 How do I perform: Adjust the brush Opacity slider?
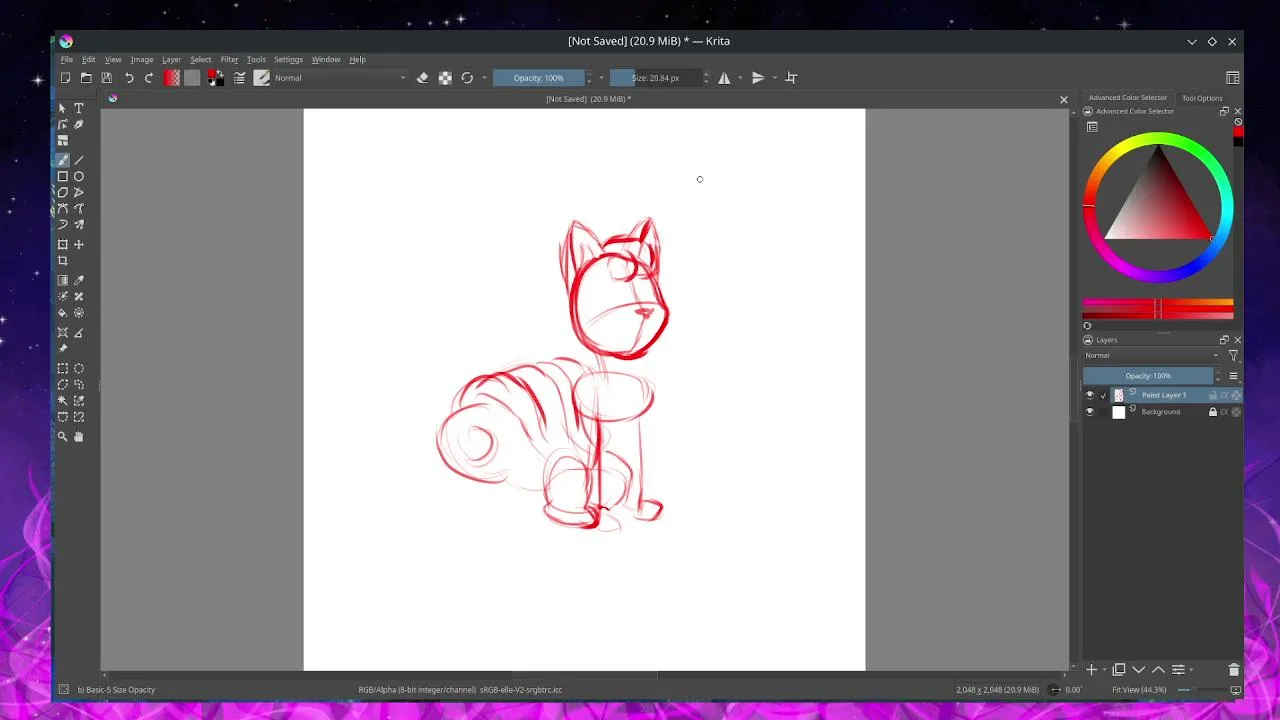[539, 78]
